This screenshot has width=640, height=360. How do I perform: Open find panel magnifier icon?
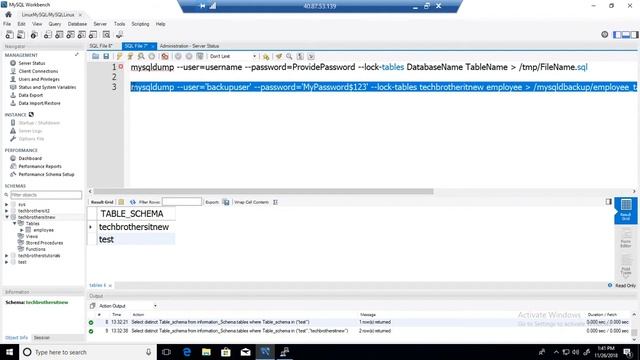[x=289, y=56]
